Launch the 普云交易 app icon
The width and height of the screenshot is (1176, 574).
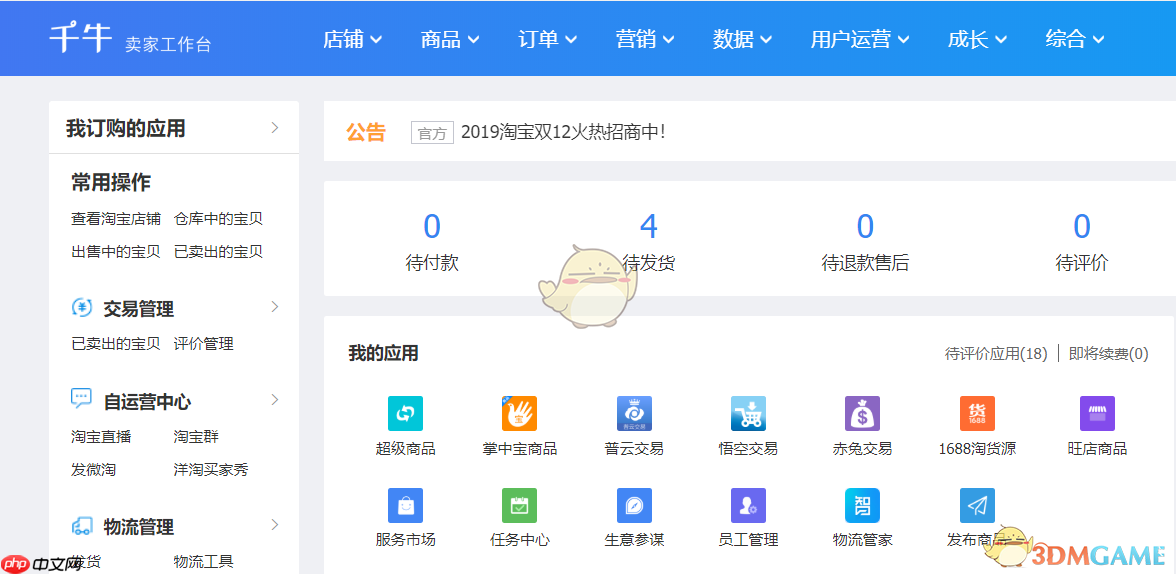pyautogui.click(x=634, y=413)
